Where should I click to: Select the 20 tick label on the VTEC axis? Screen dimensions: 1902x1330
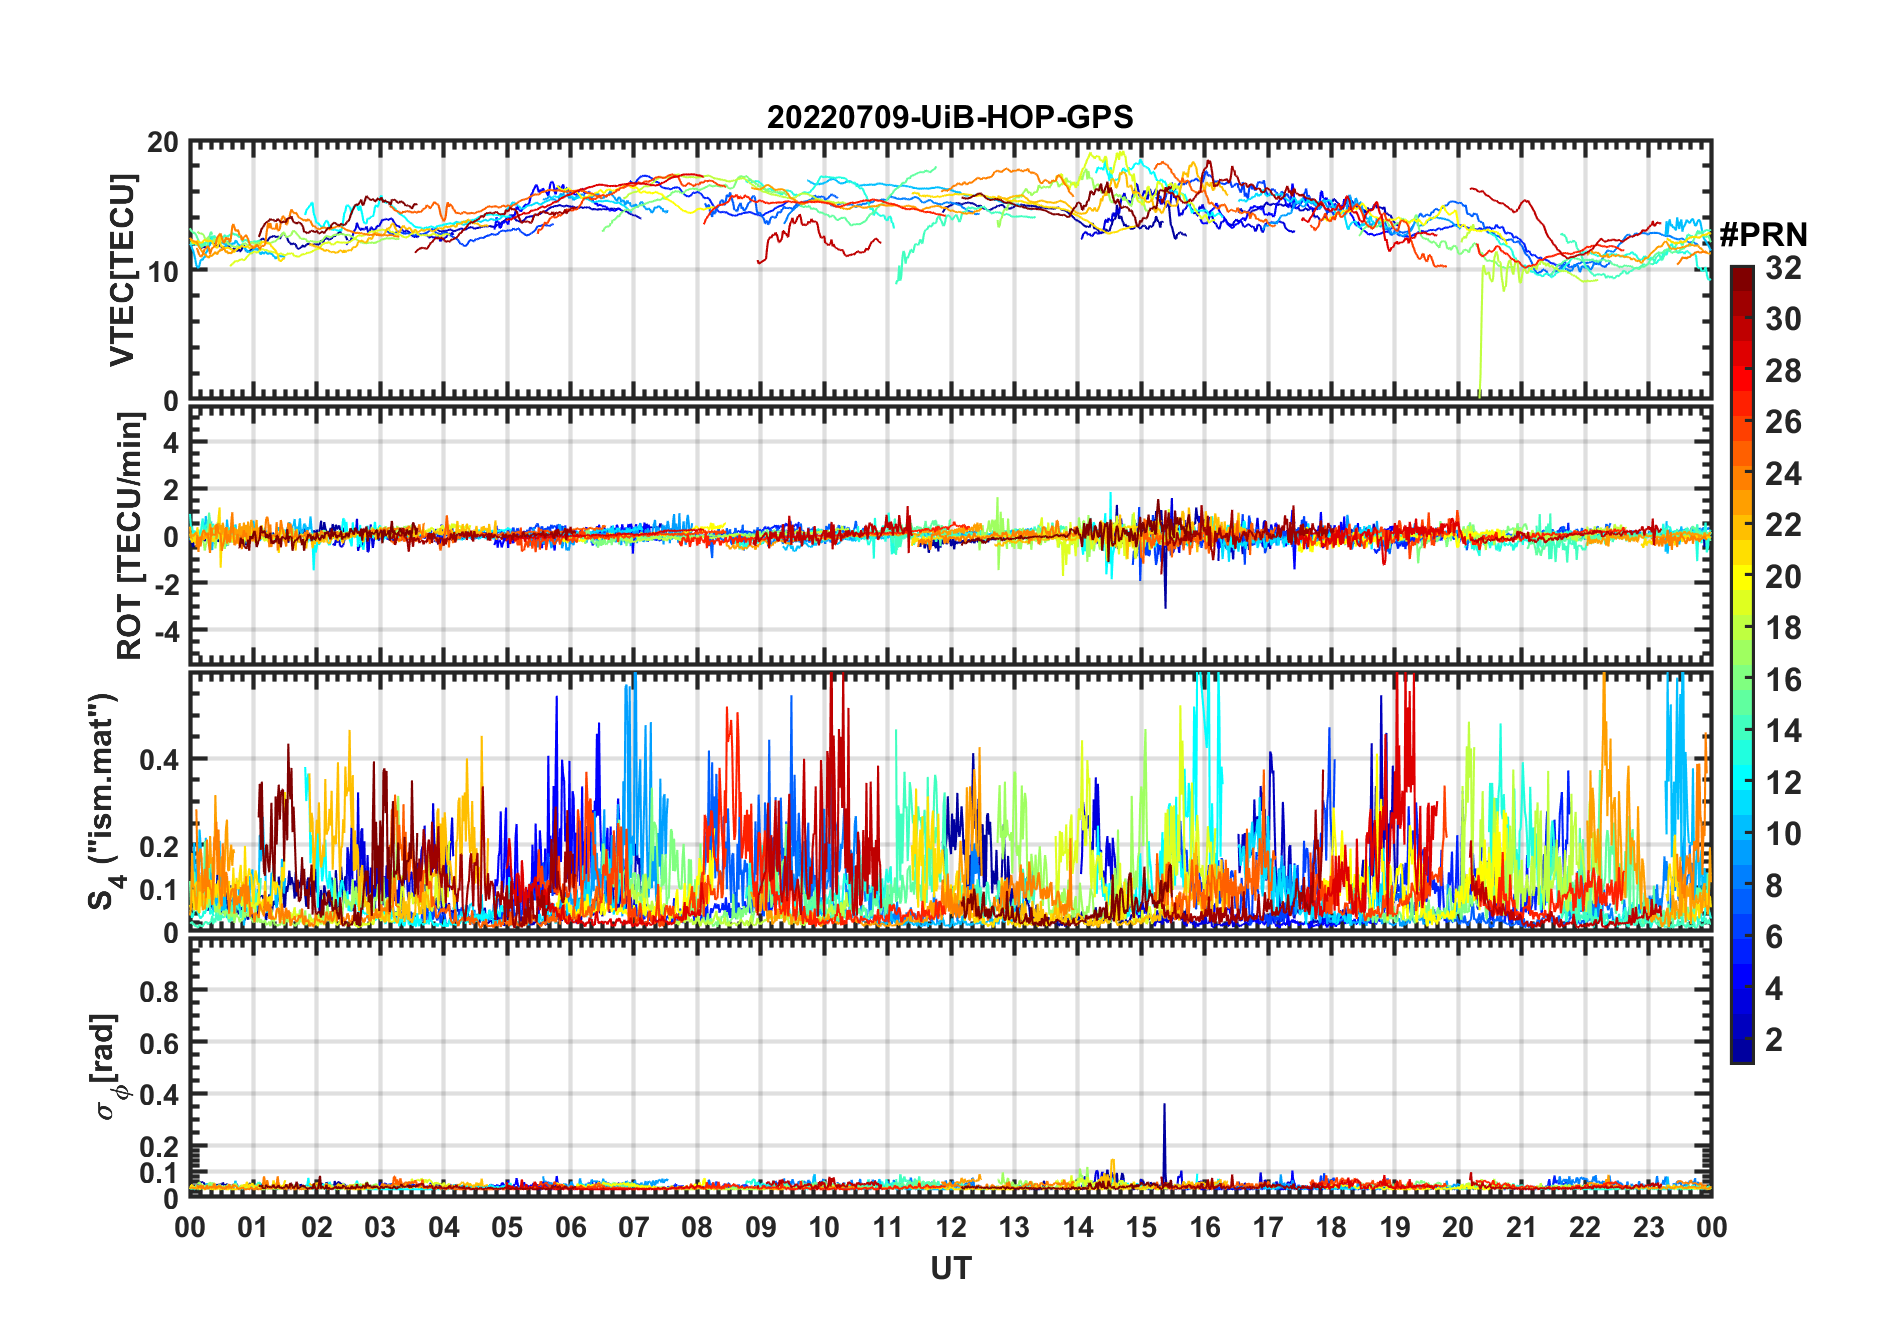pyautogui.click(x=163, y=143)
